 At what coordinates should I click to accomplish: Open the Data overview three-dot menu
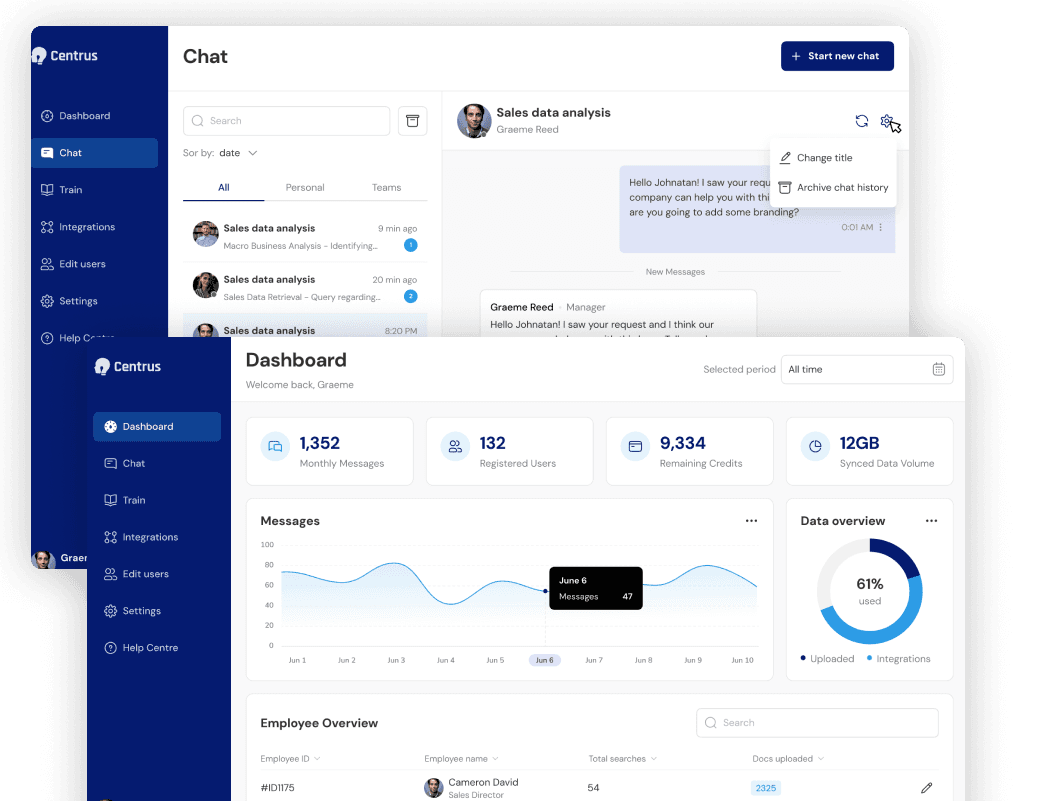[x=931, y=521]
